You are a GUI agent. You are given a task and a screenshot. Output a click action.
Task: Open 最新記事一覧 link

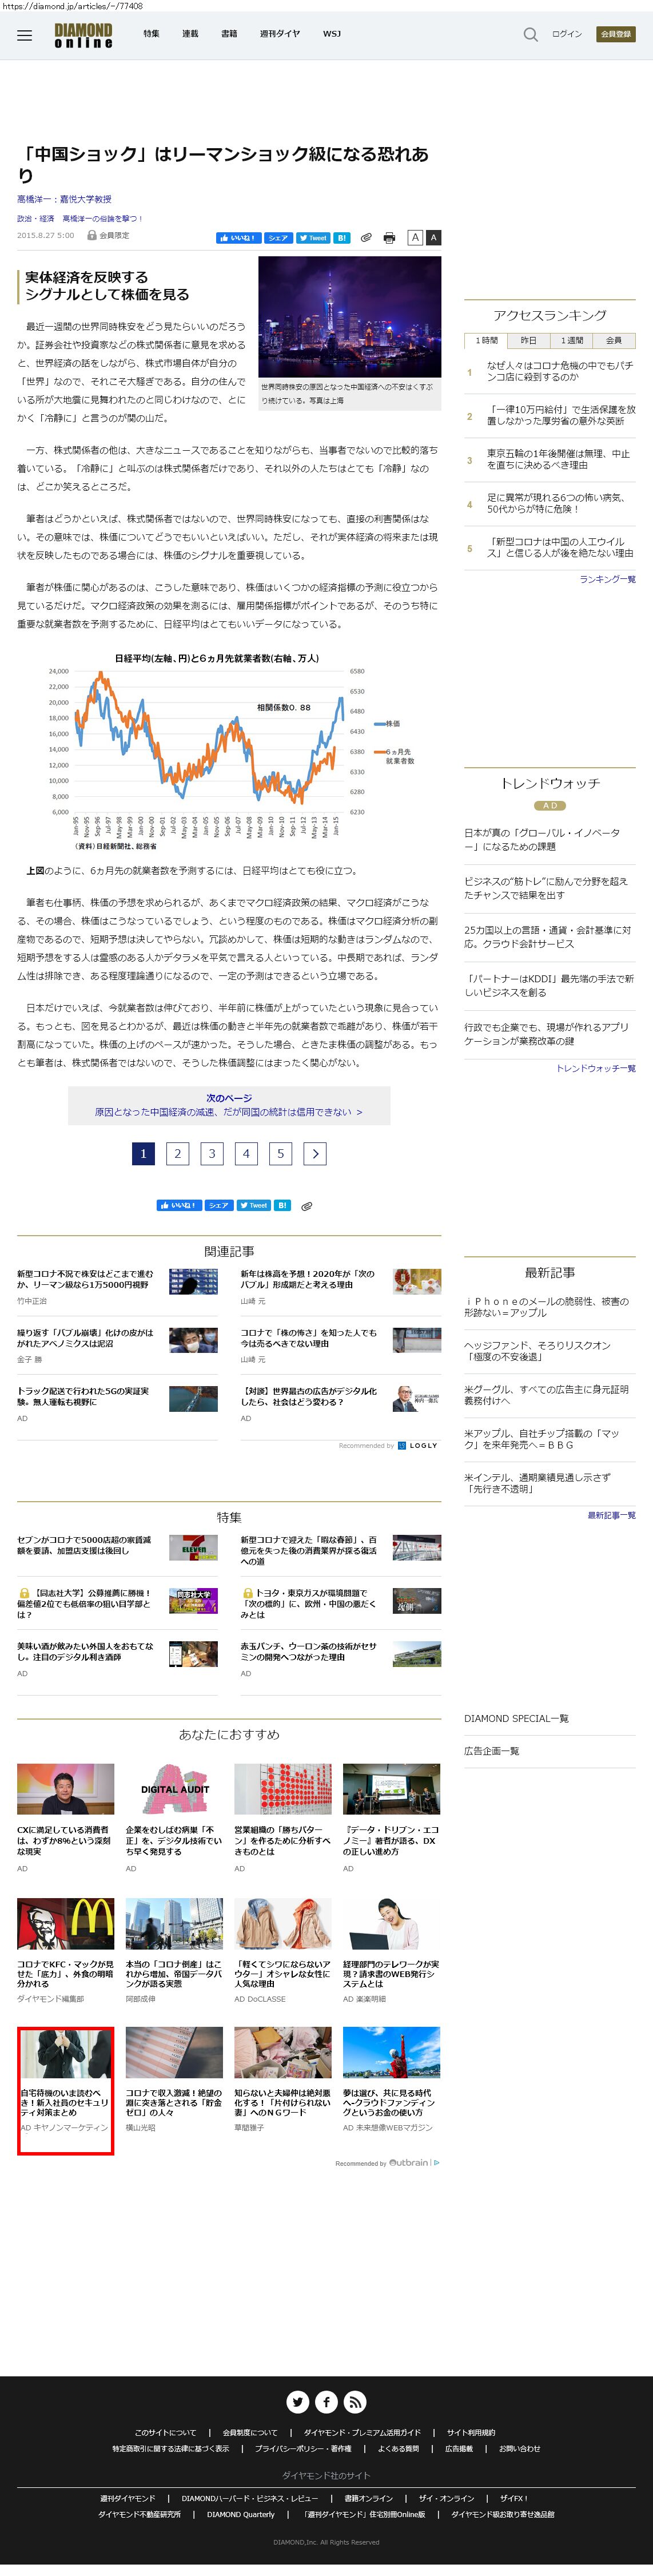[611, 1515]
